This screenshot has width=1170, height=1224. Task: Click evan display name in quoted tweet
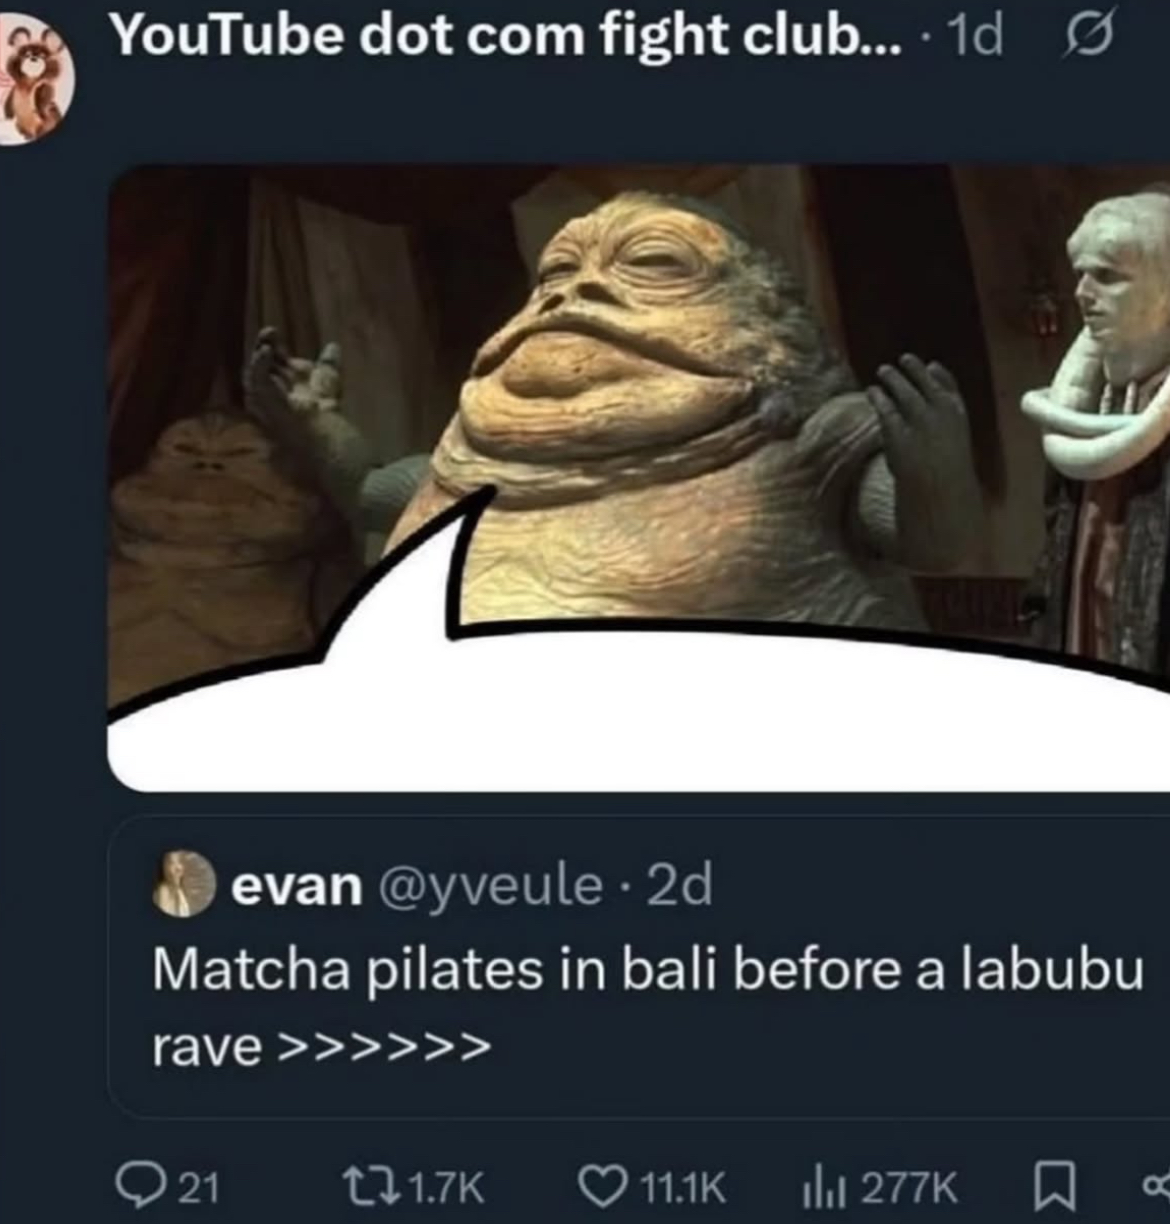pyautogui.click(x=296, y=885)
